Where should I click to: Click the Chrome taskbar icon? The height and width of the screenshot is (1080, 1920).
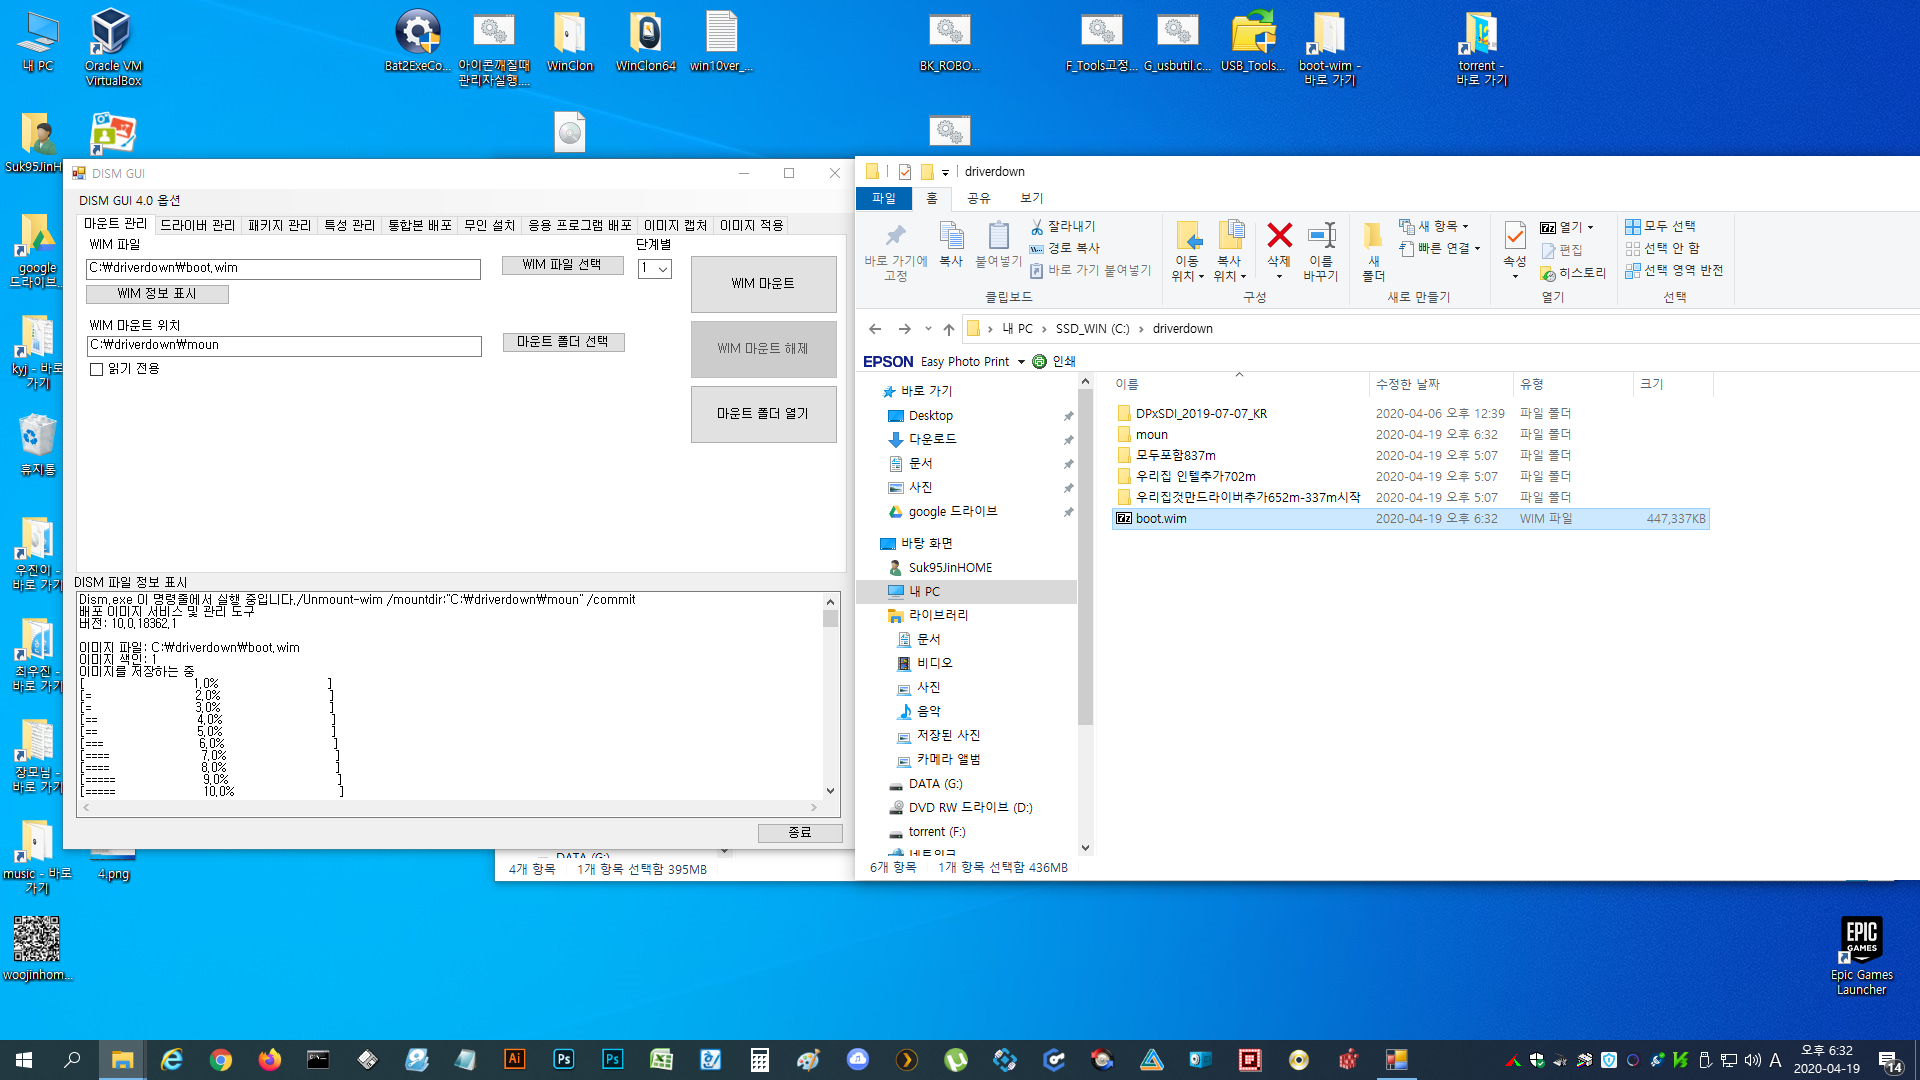tap(220, 1060)
